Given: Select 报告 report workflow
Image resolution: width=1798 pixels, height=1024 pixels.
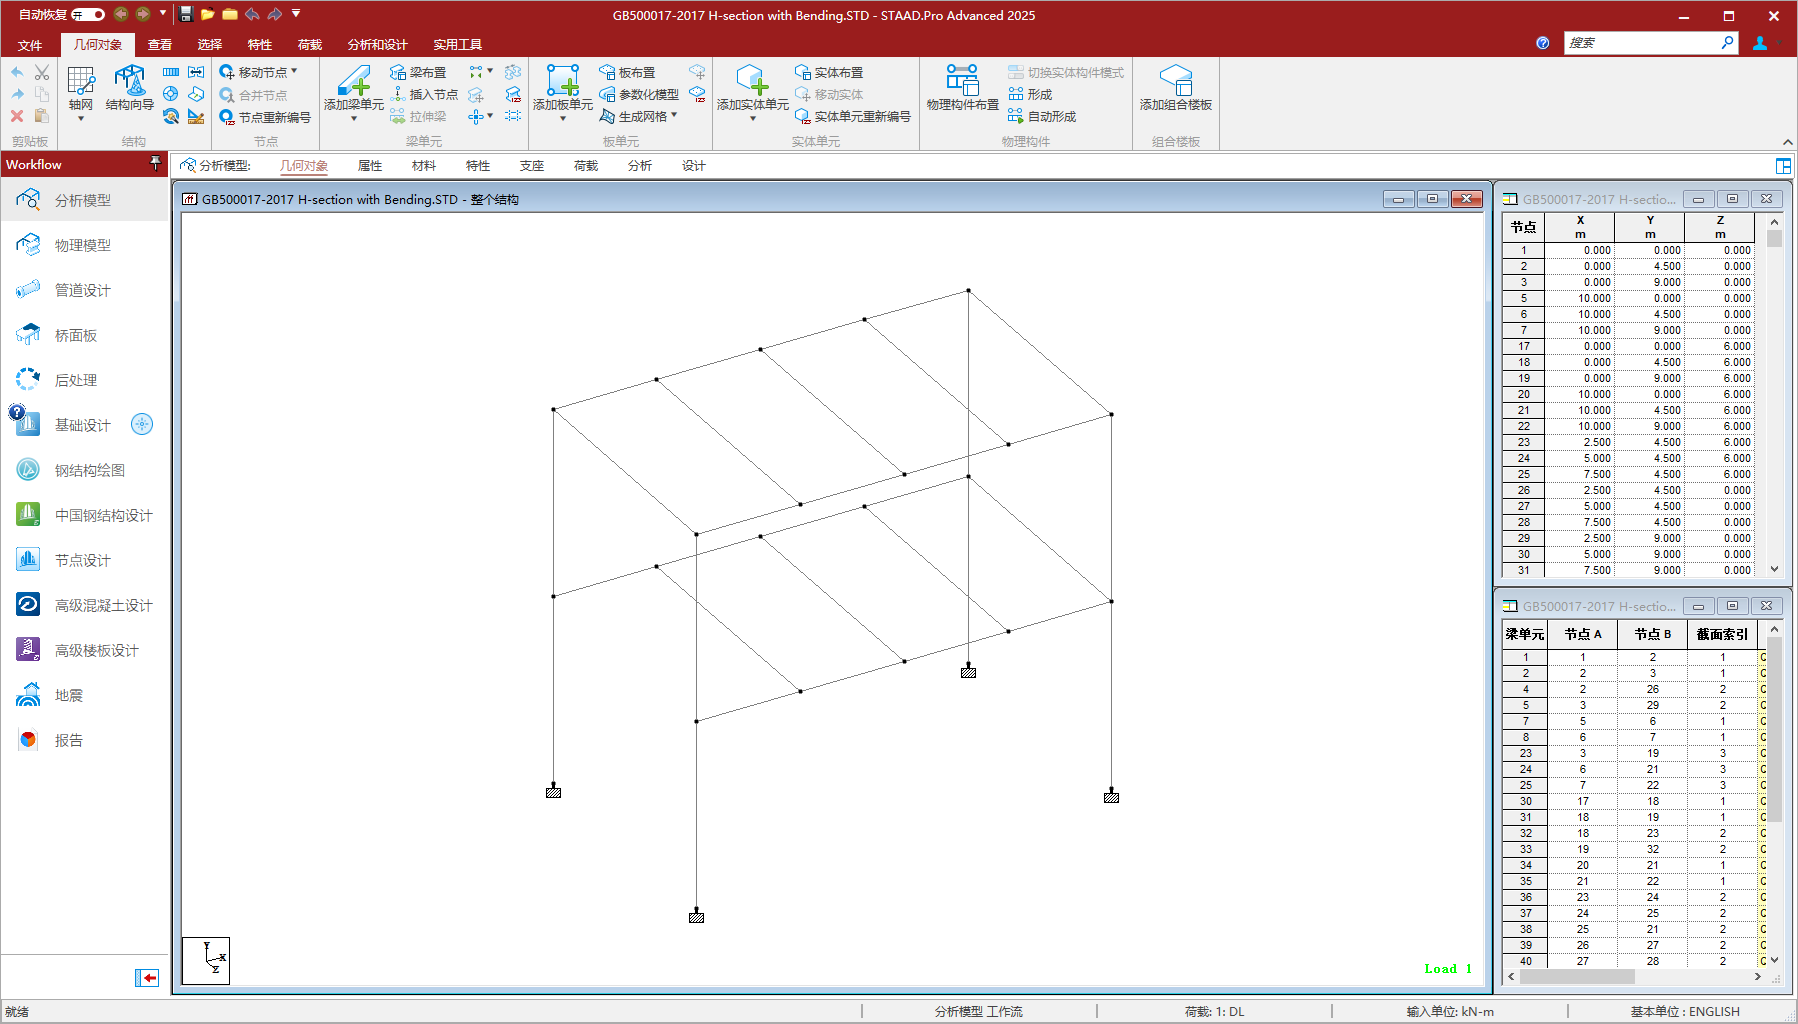Looking at the screenshot, I should [x=85, y=740].
